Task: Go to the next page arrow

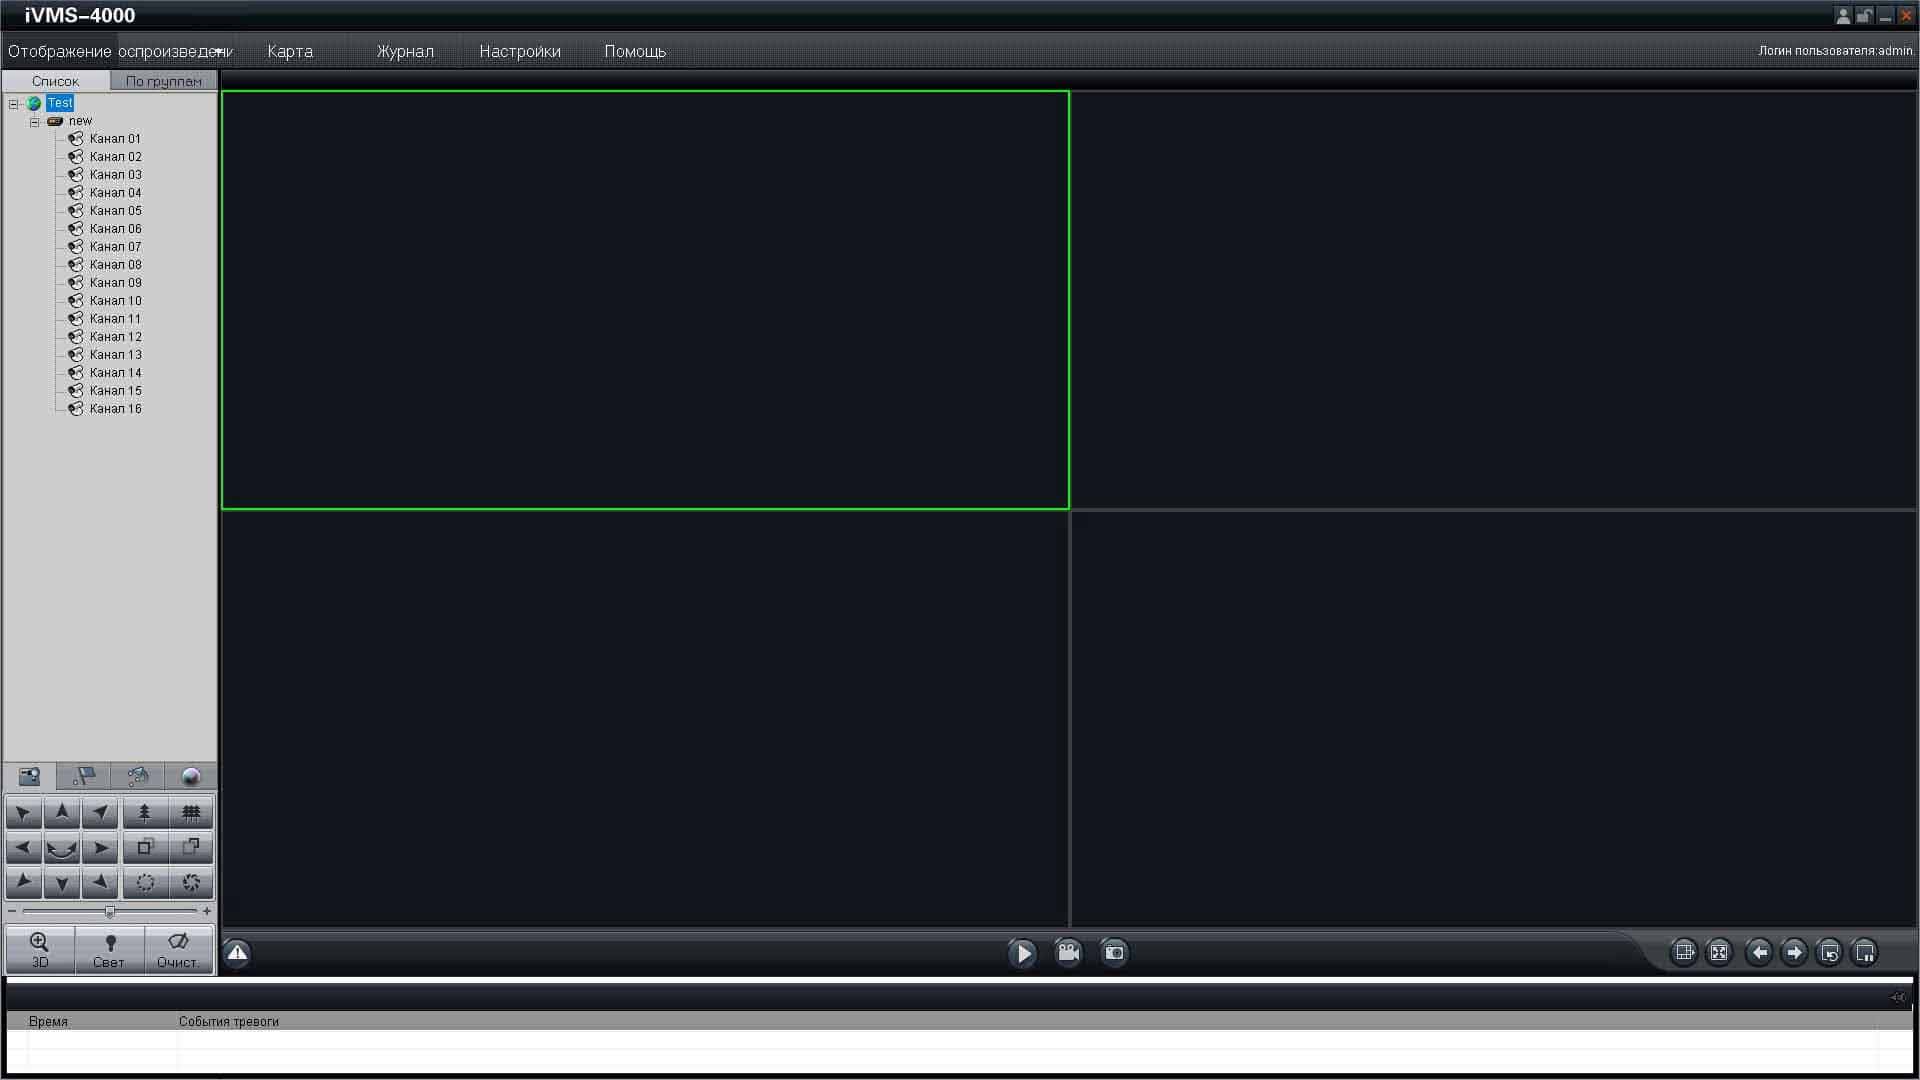Action: coord(1794,953)
